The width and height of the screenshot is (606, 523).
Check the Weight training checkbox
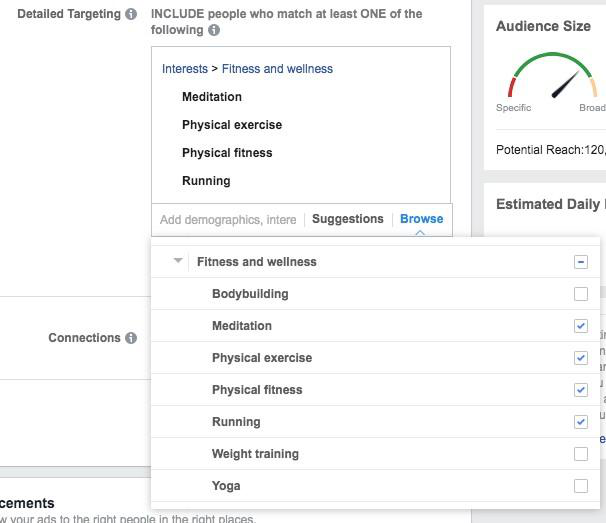581,454
